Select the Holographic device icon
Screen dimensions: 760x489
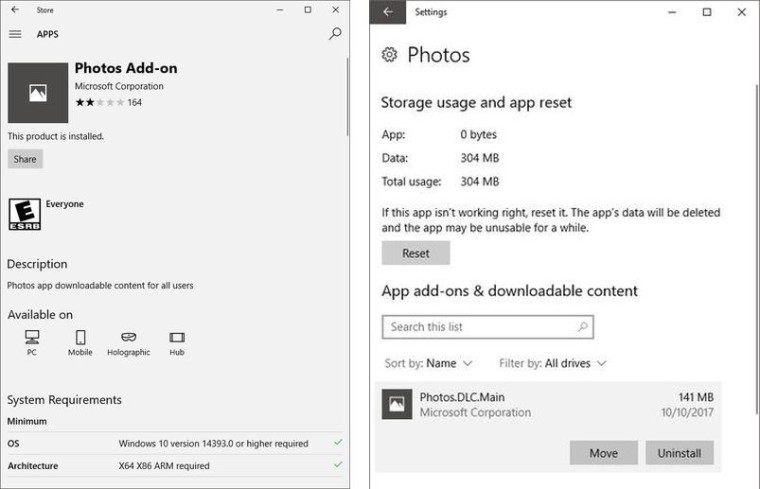point(128,338)
